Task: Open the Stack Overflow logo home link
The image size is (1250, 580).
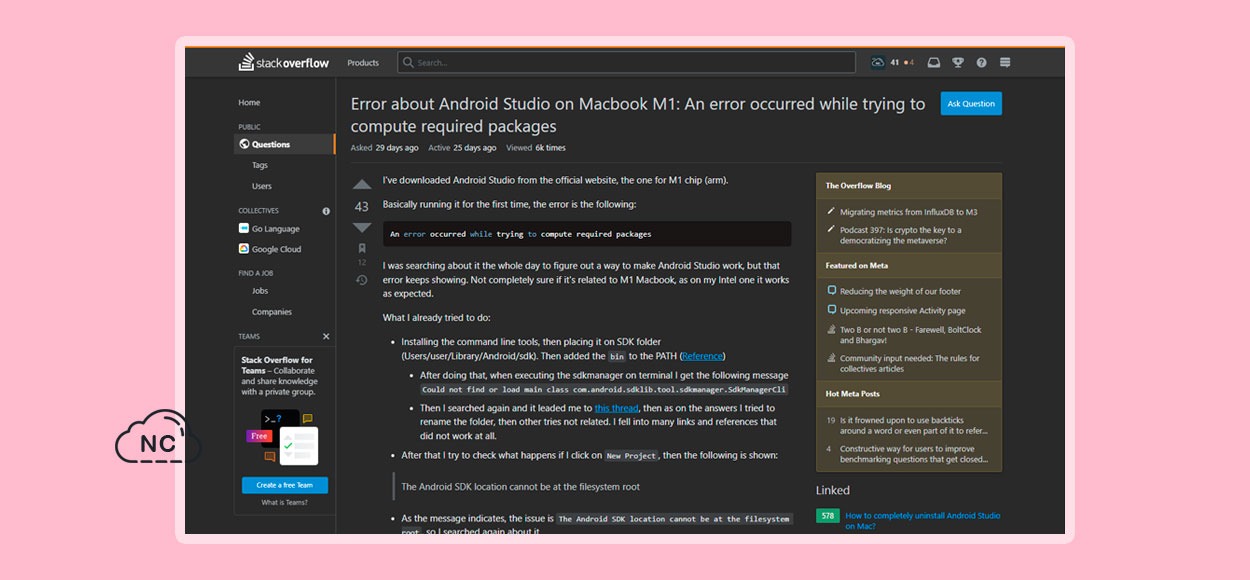Action: click(283, 62)
